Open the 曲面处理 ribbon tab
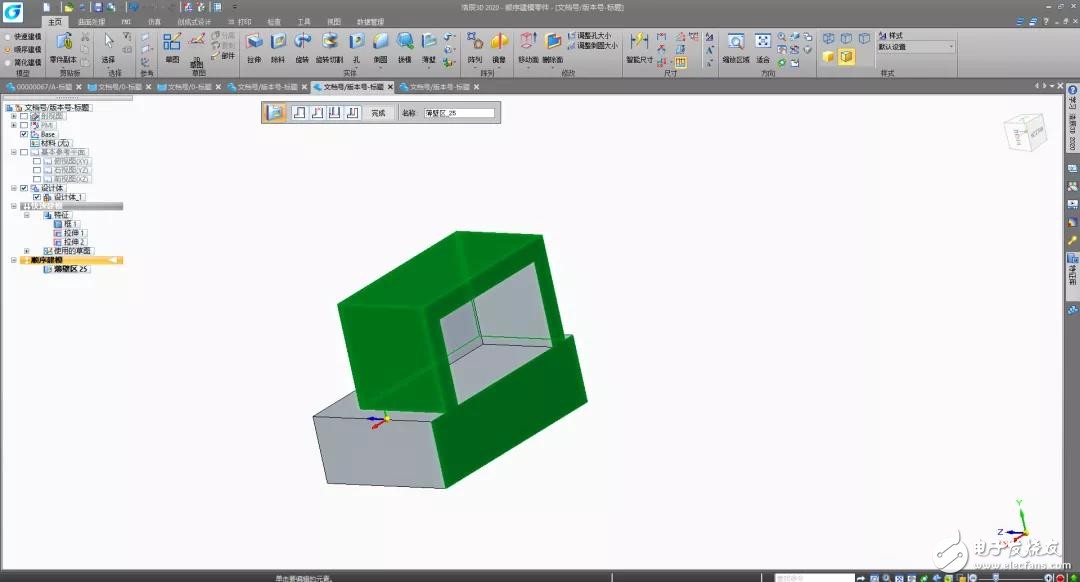 [91, 22]
